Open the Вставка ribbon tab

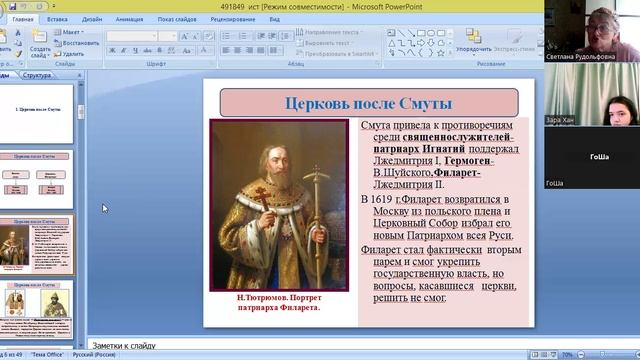(57, 19)
